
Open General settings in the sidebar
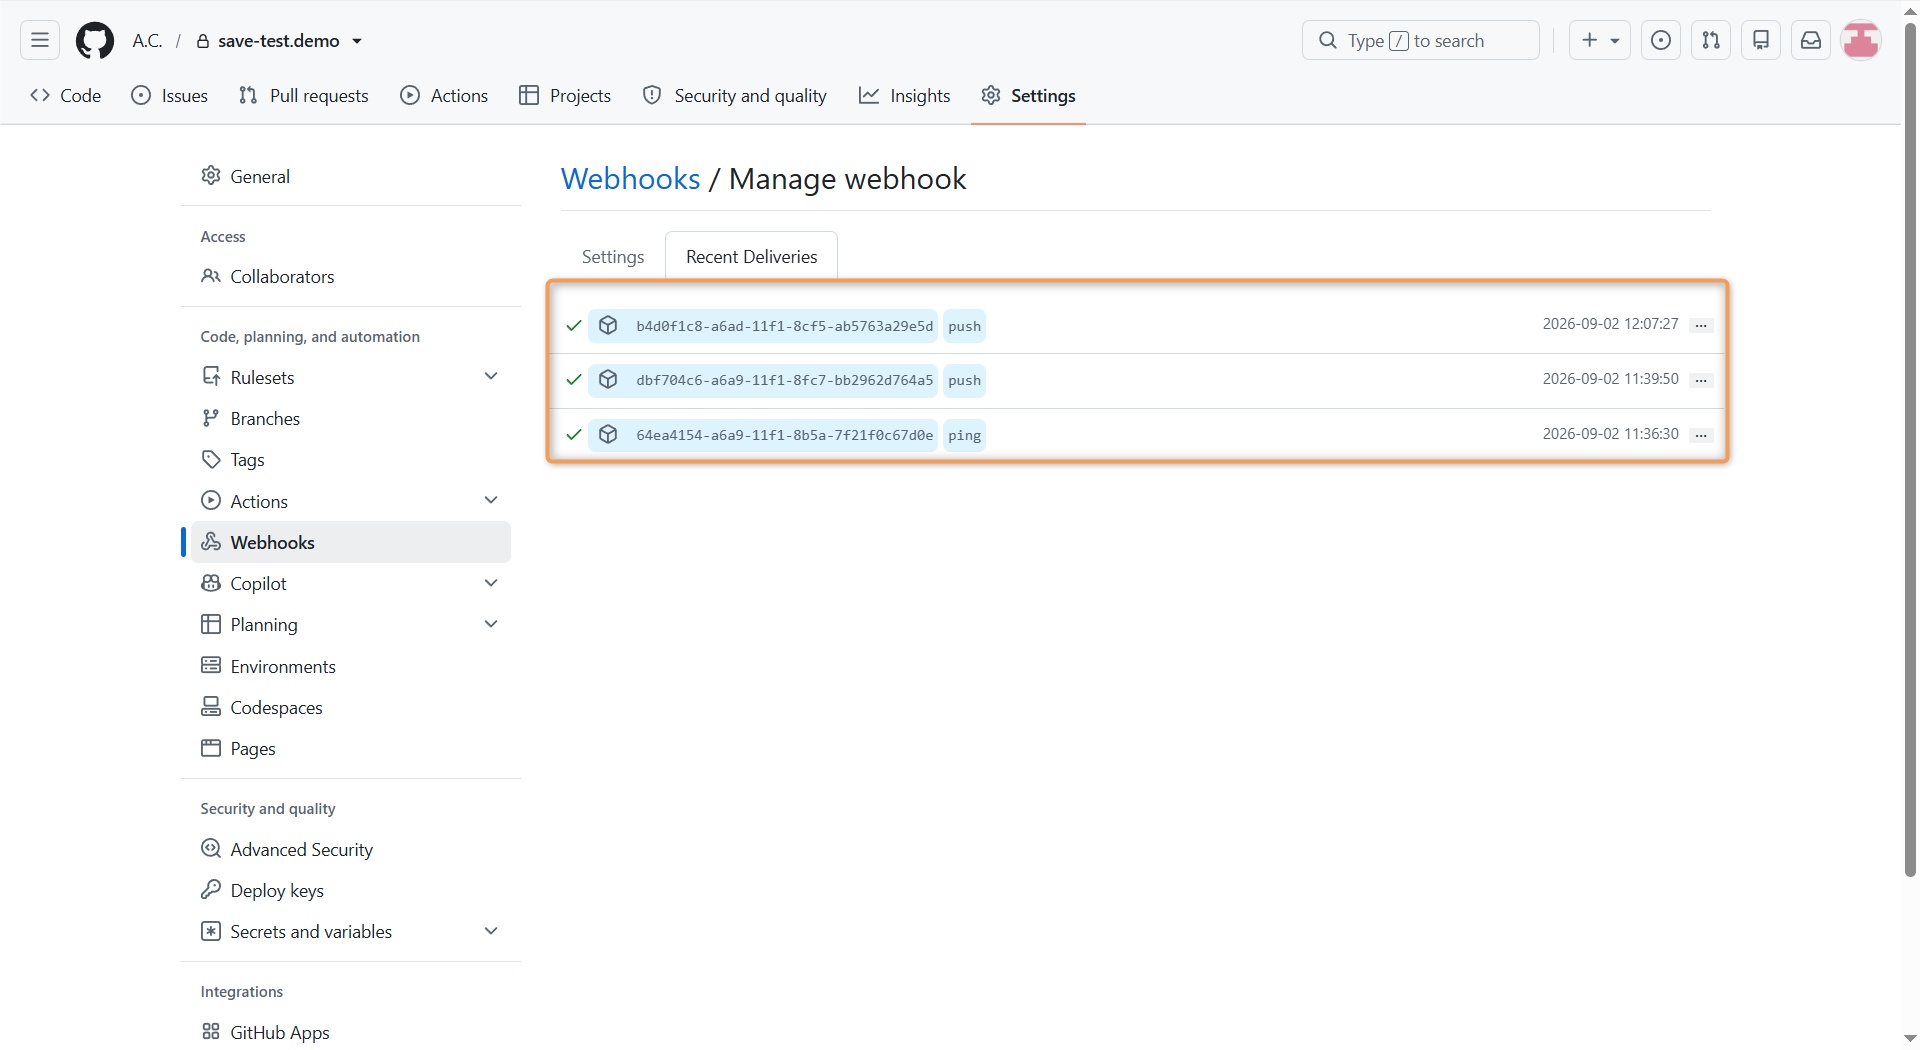pyautogui.click(x=351, y=176)
